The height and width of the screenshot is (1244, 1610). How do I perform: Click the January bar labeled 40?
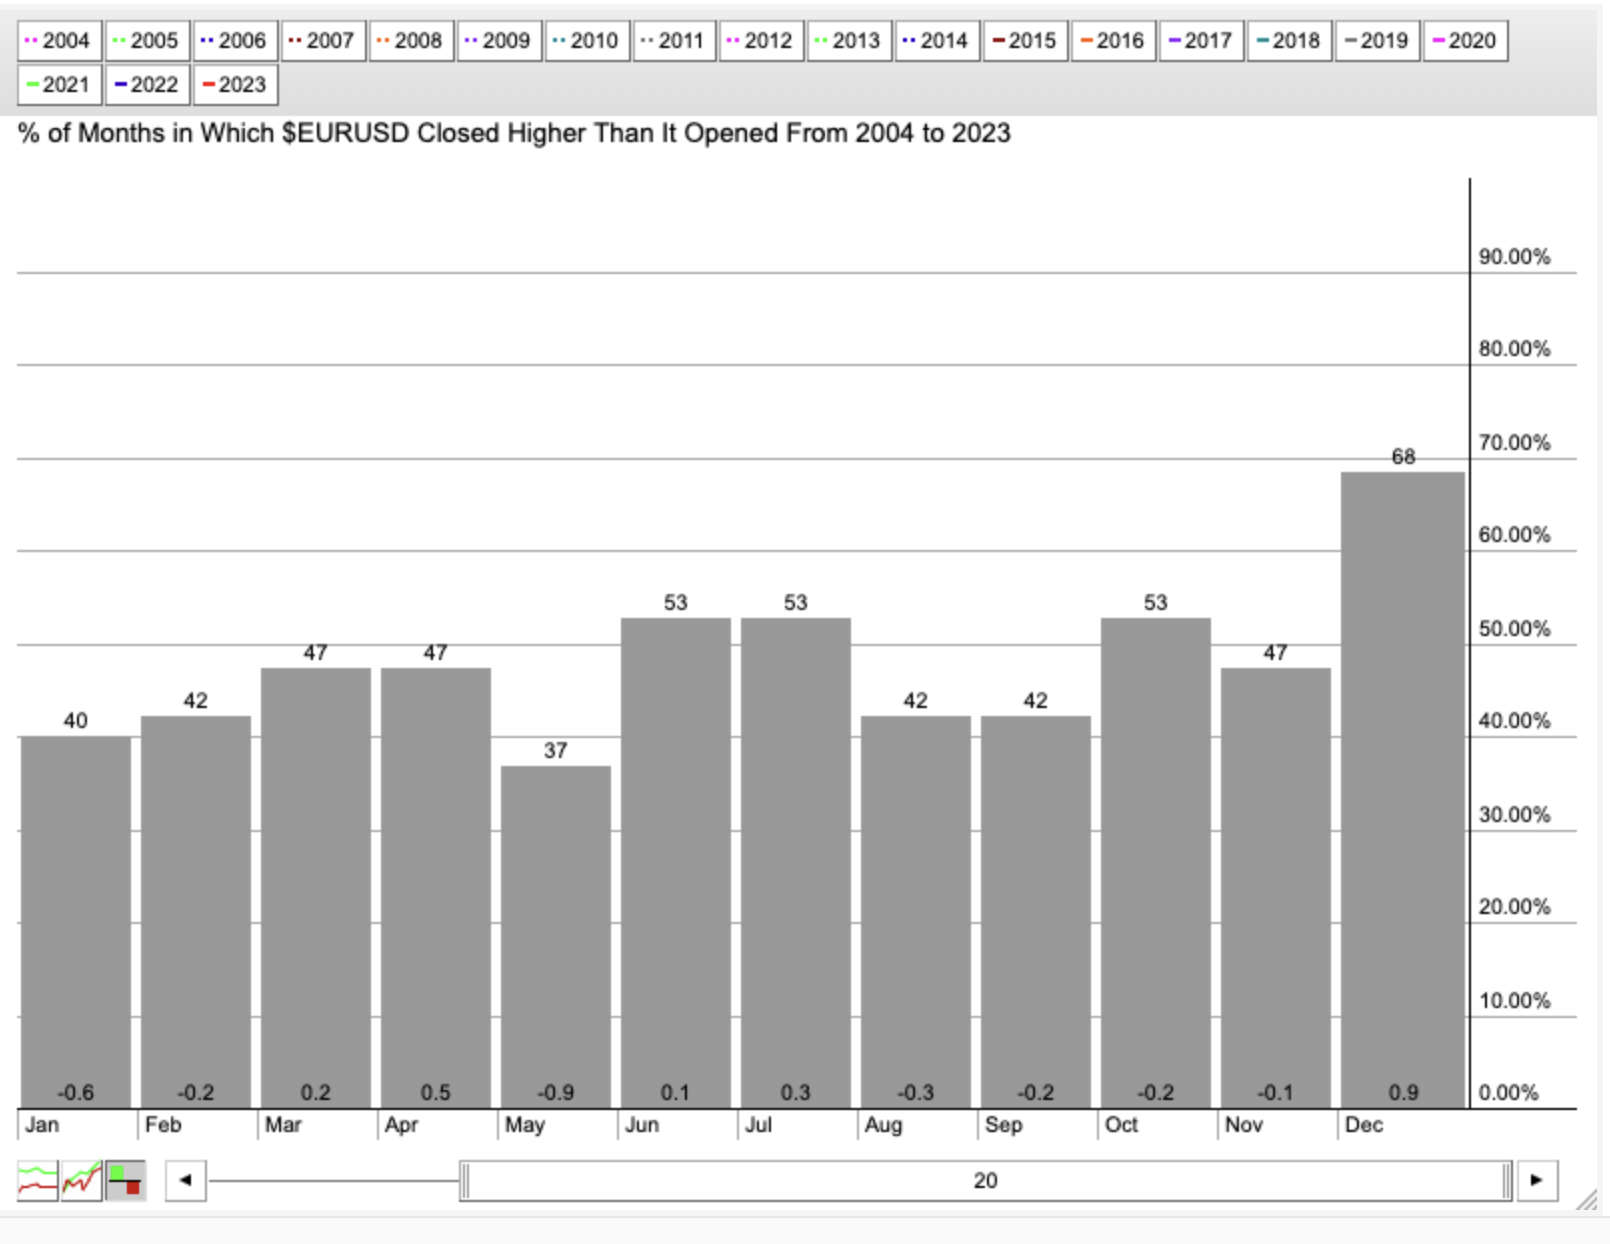76,922
